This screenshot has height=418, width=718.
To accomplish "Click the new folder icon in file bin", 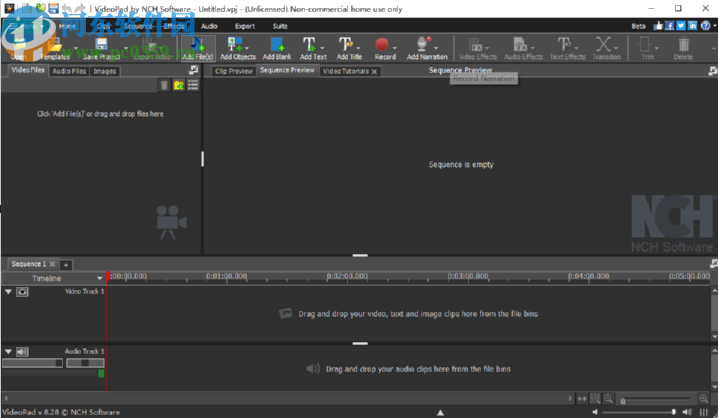I will 179,85.
